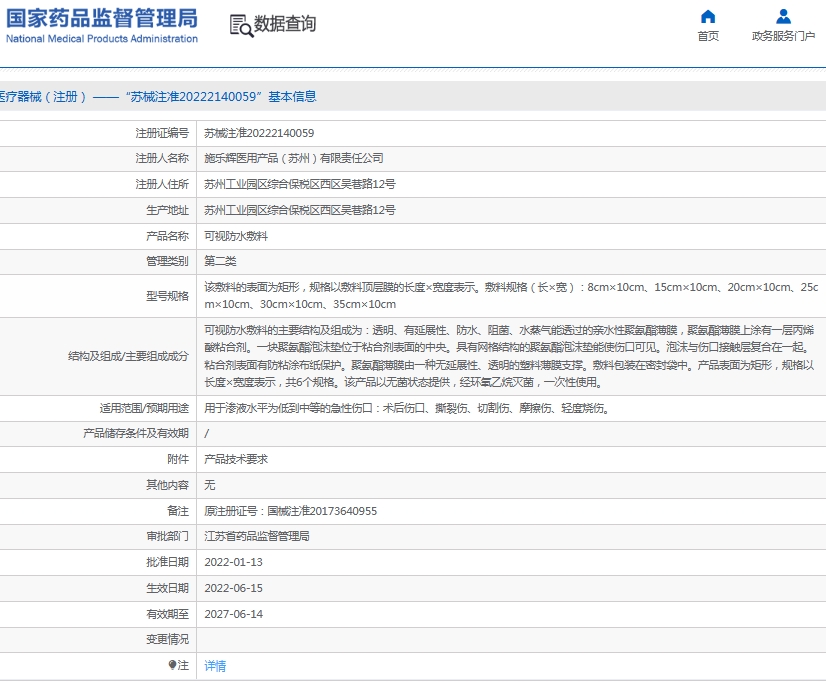Click the 注册人住所 row label
This screenshot has width=826, height=683.
[162, 184]
